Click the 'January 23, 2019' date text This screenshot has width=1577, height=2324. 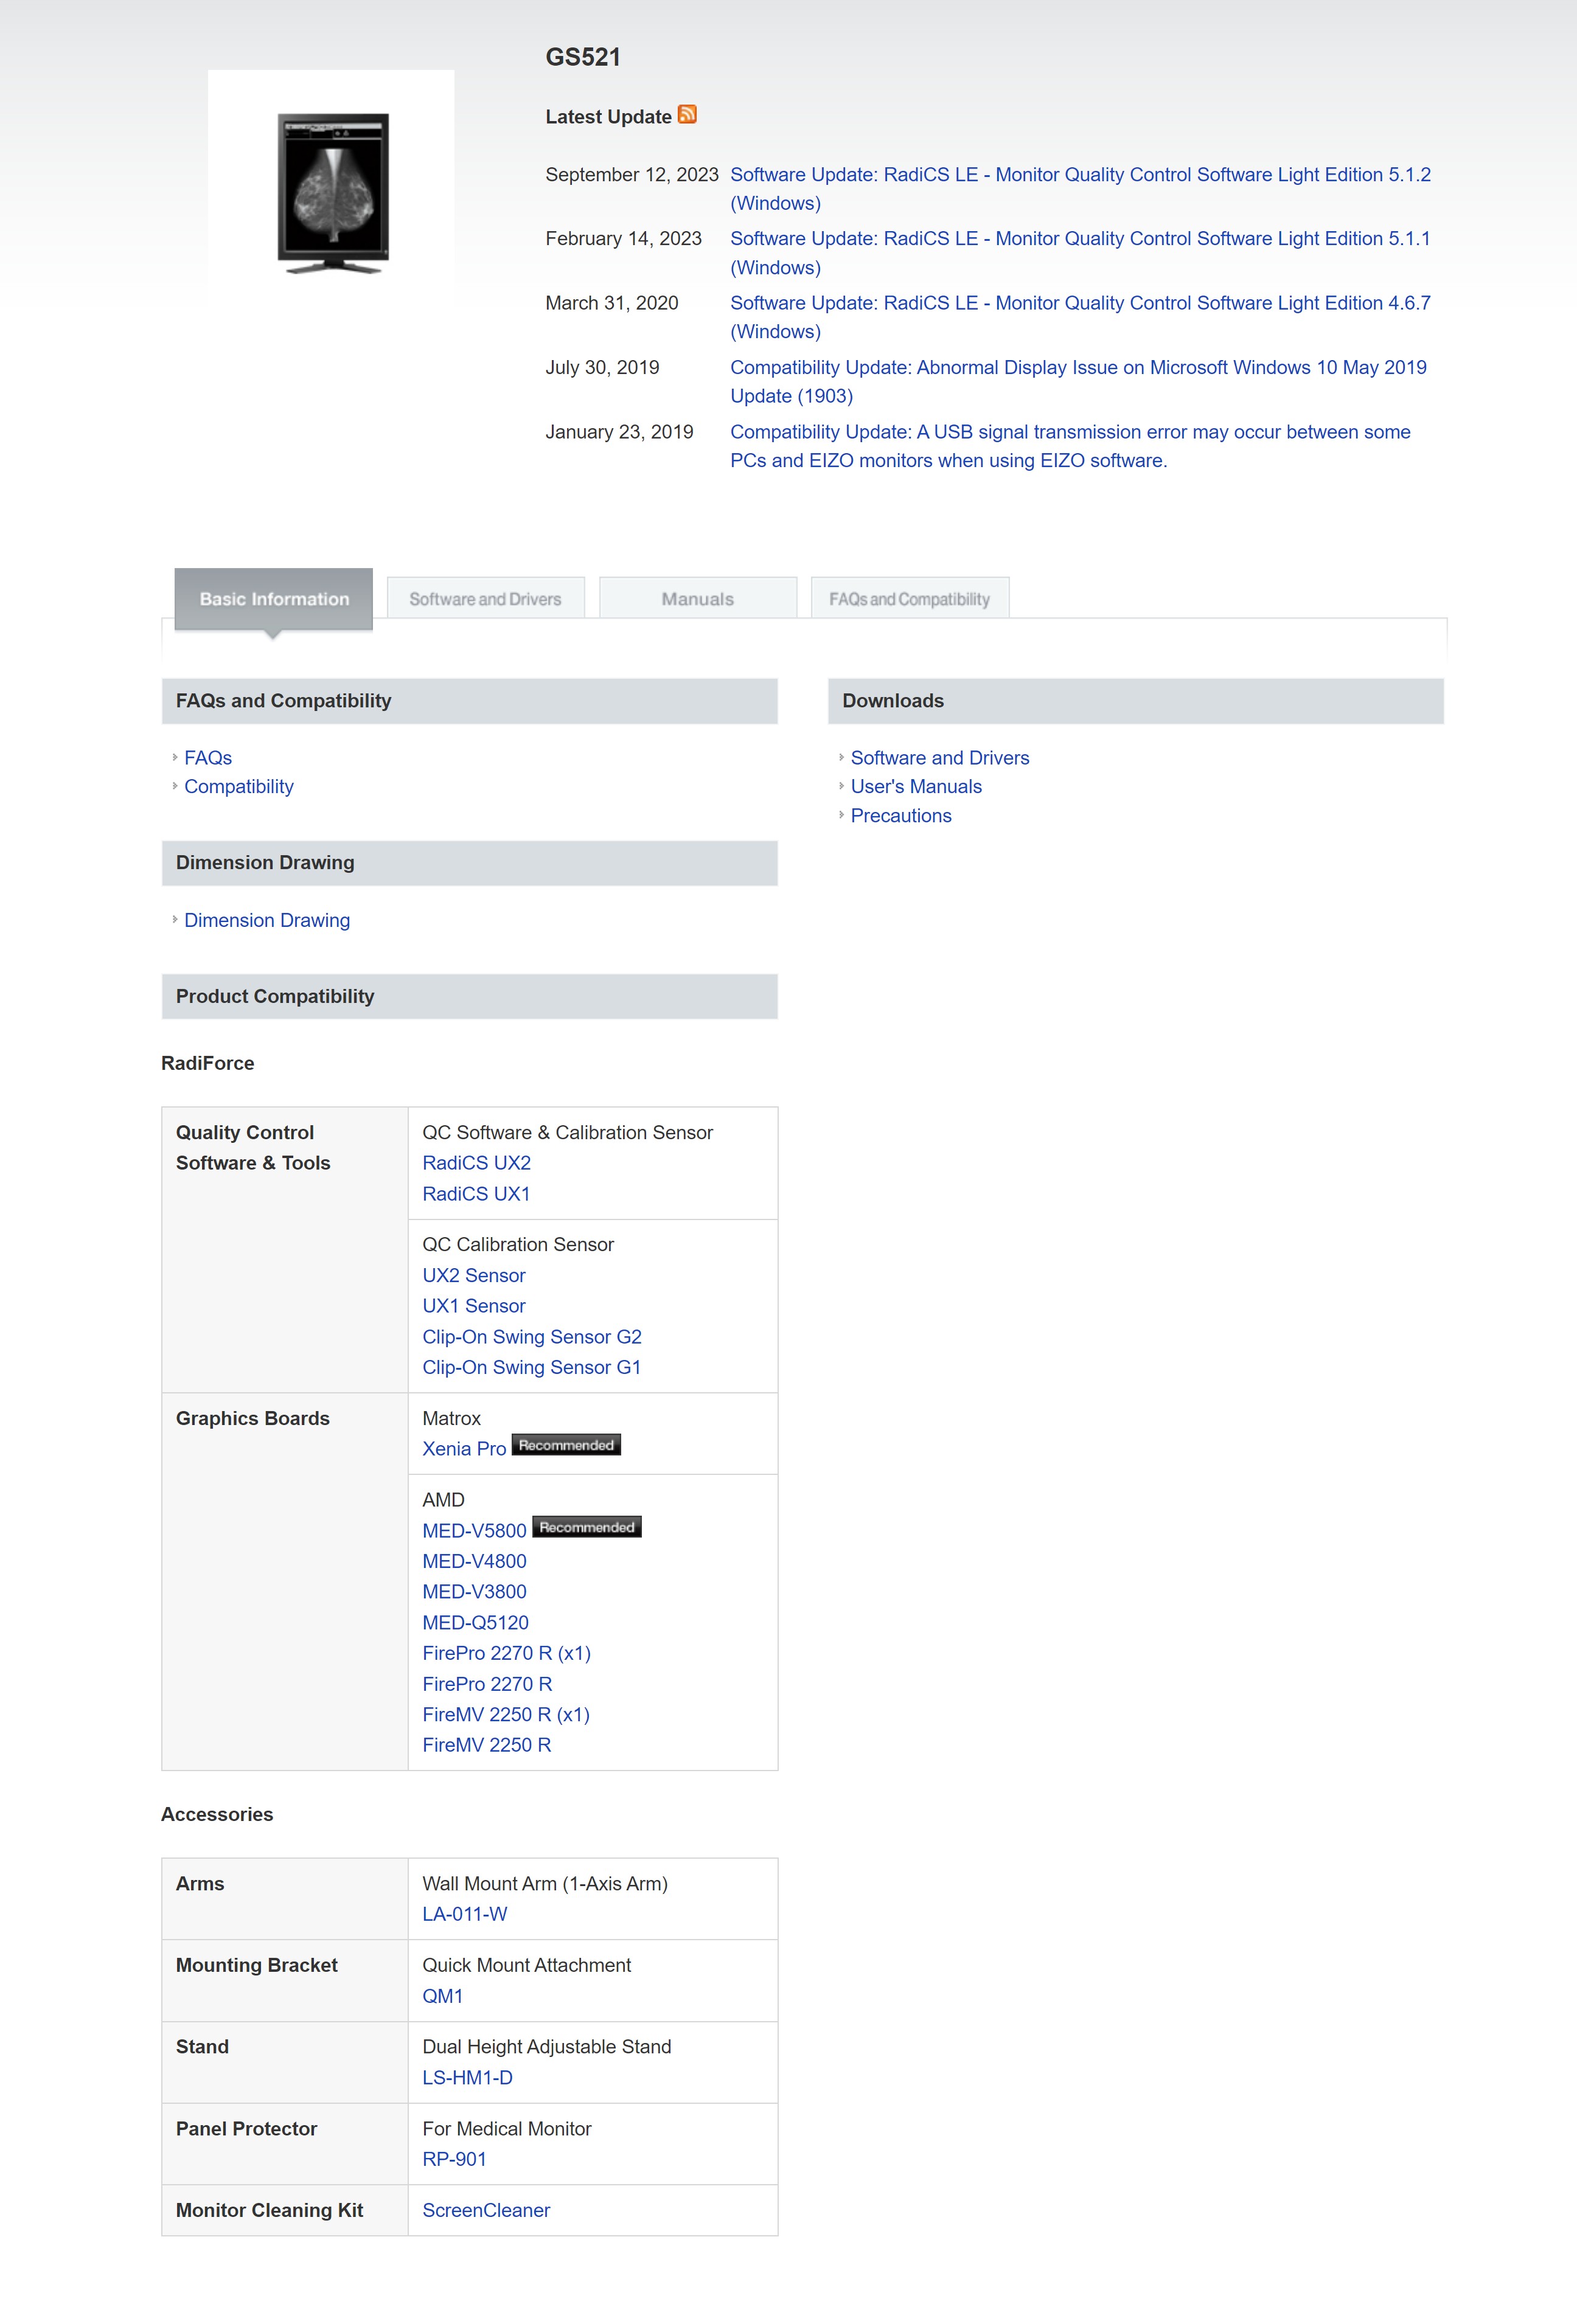[x=619, y=432]
